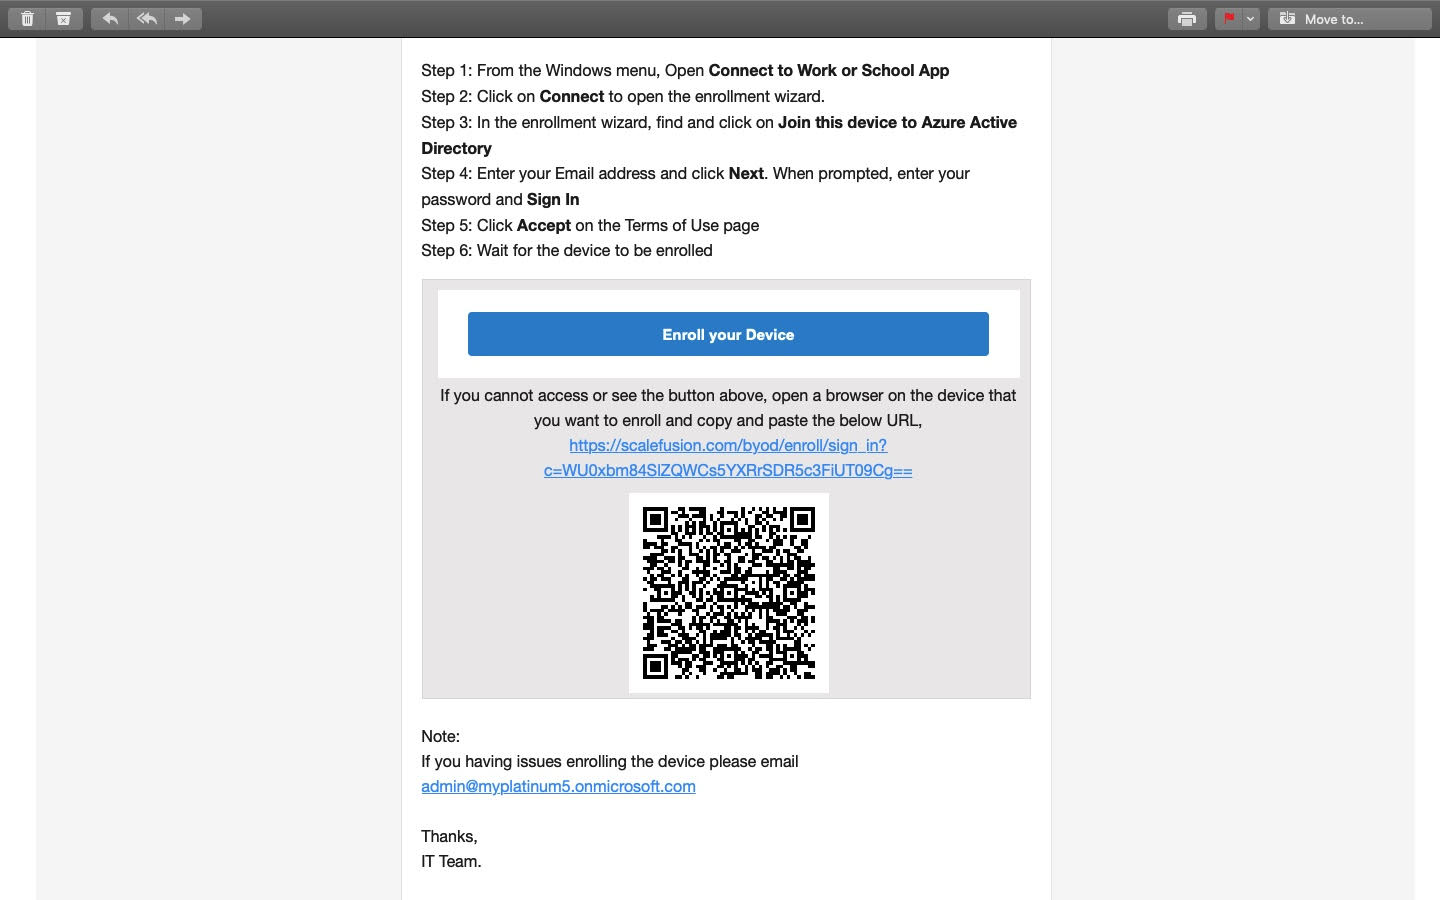This screenshot has height=900, width=1440.
Task: Click the second line of the enrollment URL
Action: (728, 470)
